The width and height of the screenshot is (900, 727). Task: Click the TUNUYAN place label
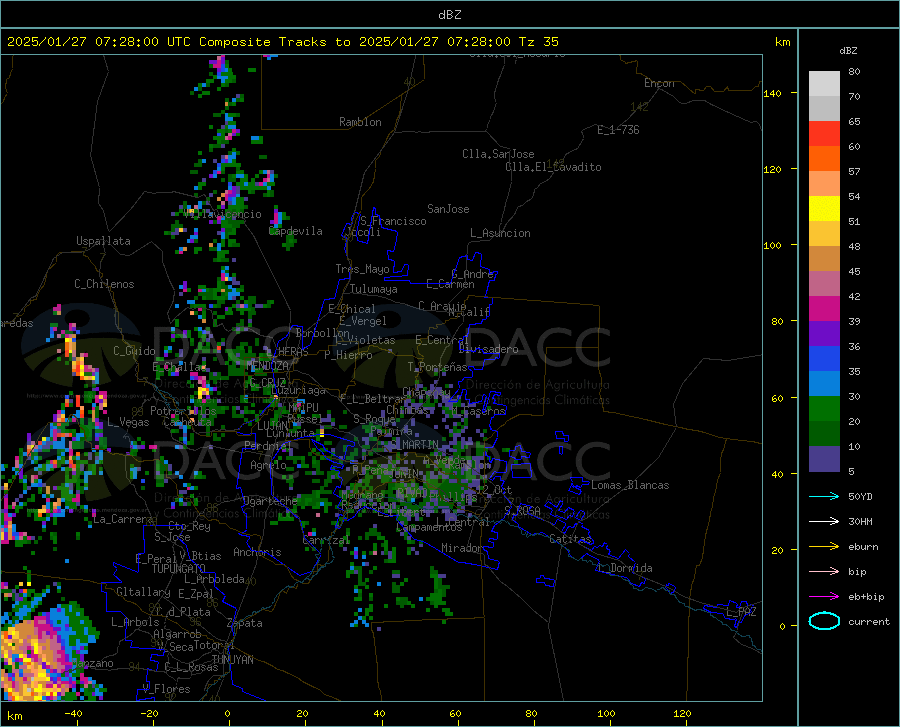(x=232, y=660)
